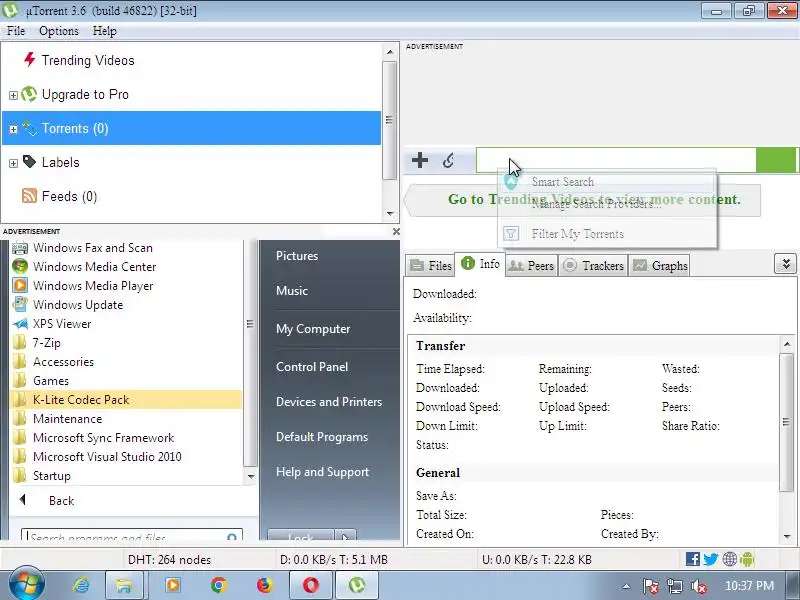The width and height of the screenshot is (800, 600).
Task: Click the muted volume tray icon
Action: [x=698, y=586]
